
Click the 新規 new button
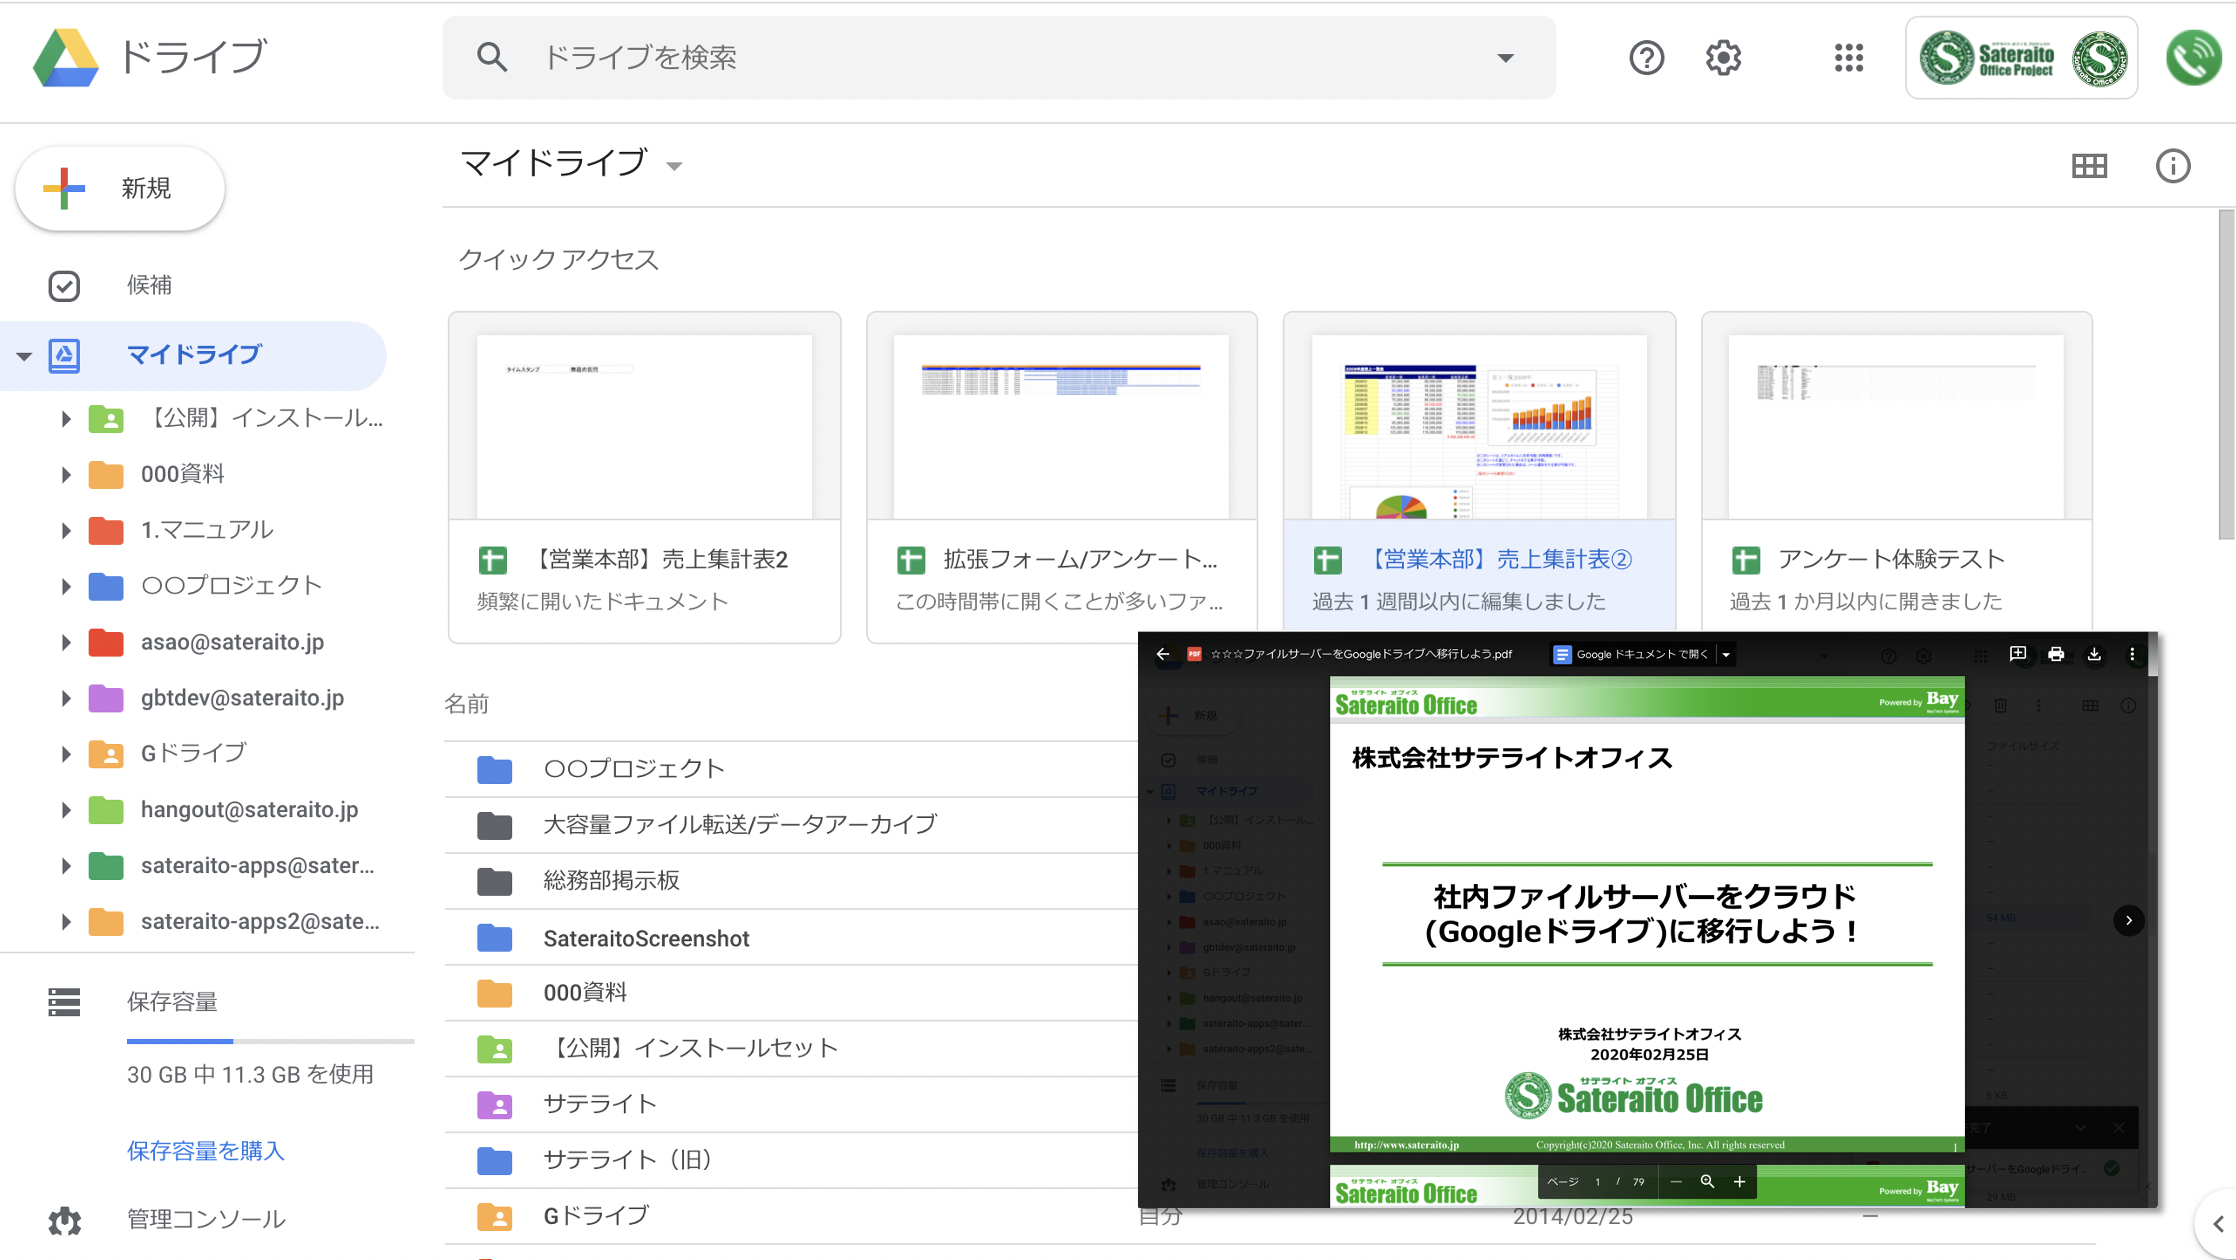[120, 188]
